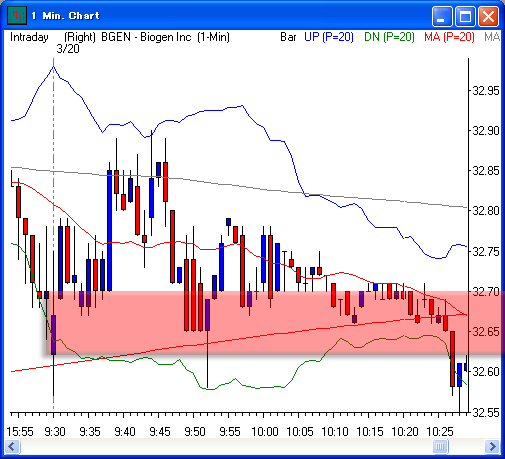Click the '3/20' date label
505x459 pixels.
tap(68, 49)
